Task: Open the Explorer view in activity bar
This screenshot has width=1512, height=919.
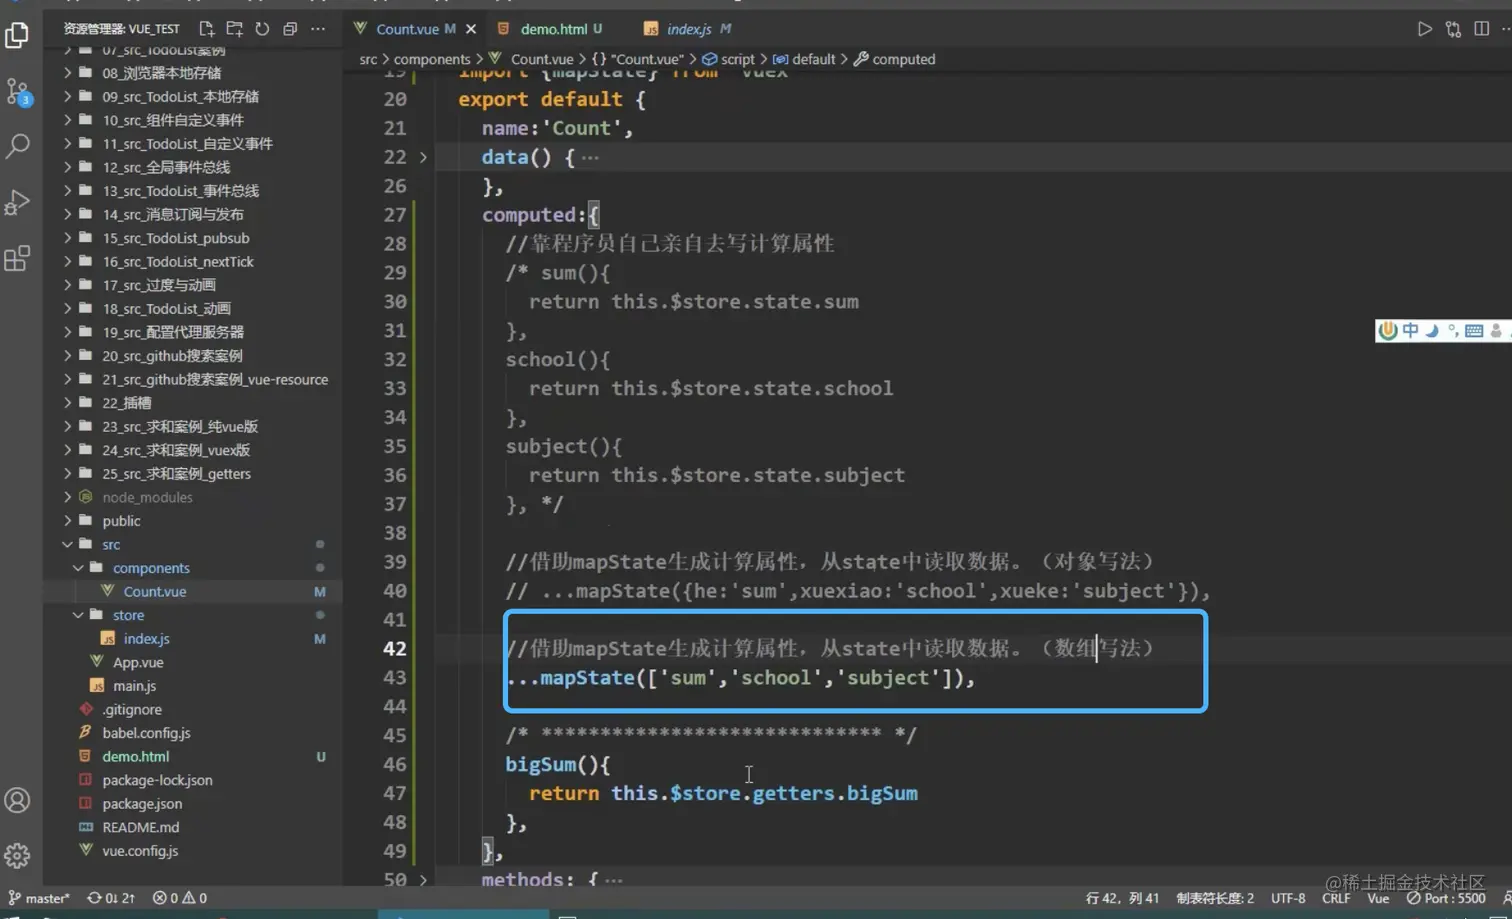Action: click(x=17, y=35)
